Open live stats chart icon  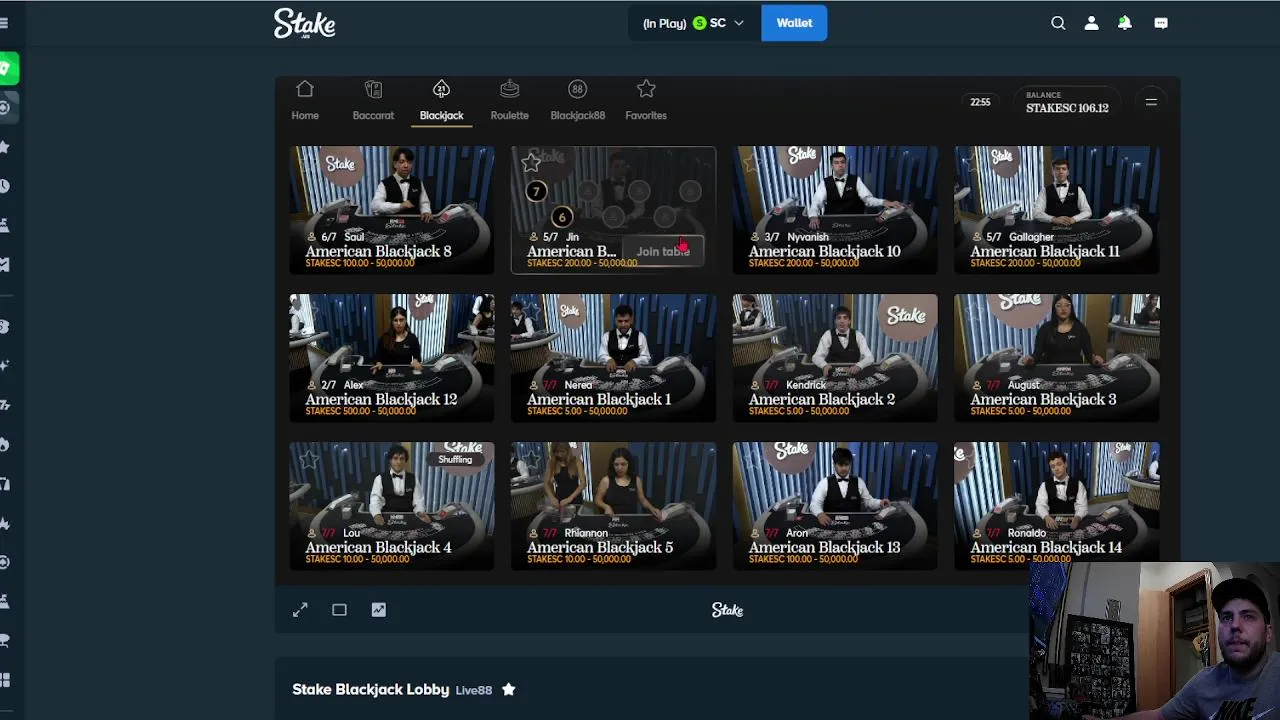(x=378, y=610)
